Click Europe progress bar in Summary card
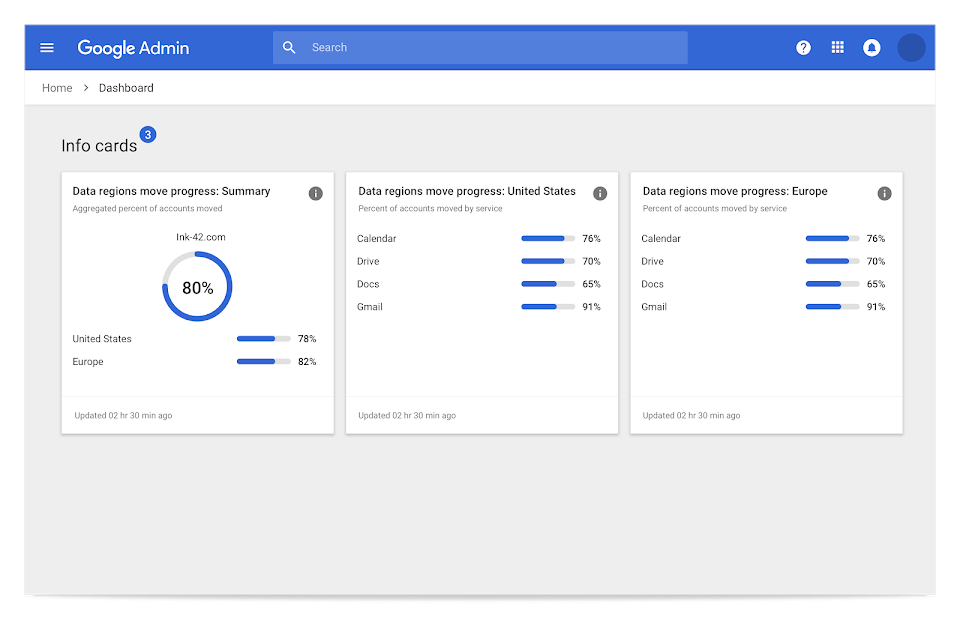Image resolution: width=960 pixels, height=619 pixels. click(263, 362)
